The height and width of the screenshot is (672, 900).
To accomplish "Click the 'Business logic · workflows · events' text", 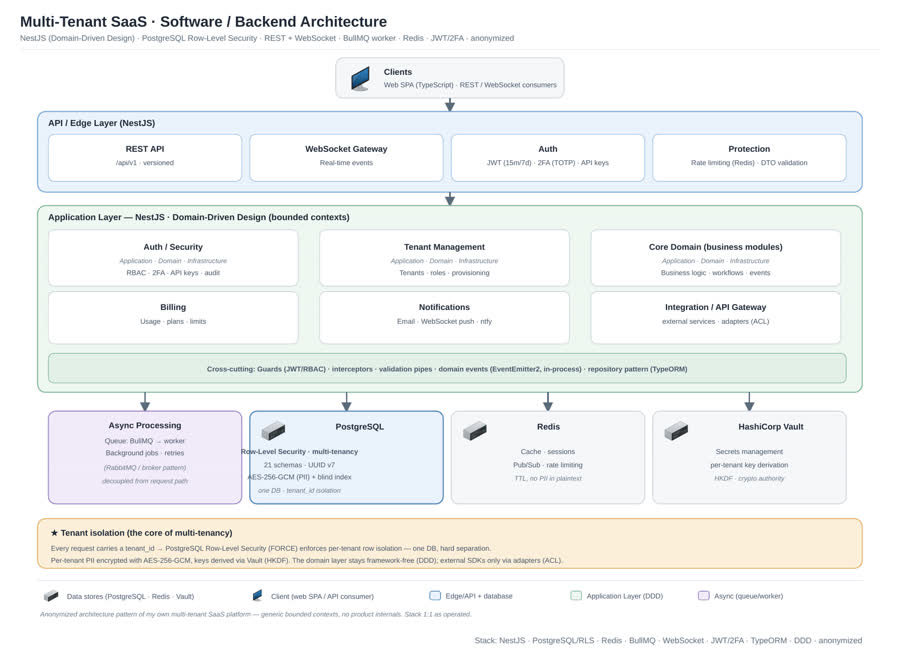I will point(715,273).
